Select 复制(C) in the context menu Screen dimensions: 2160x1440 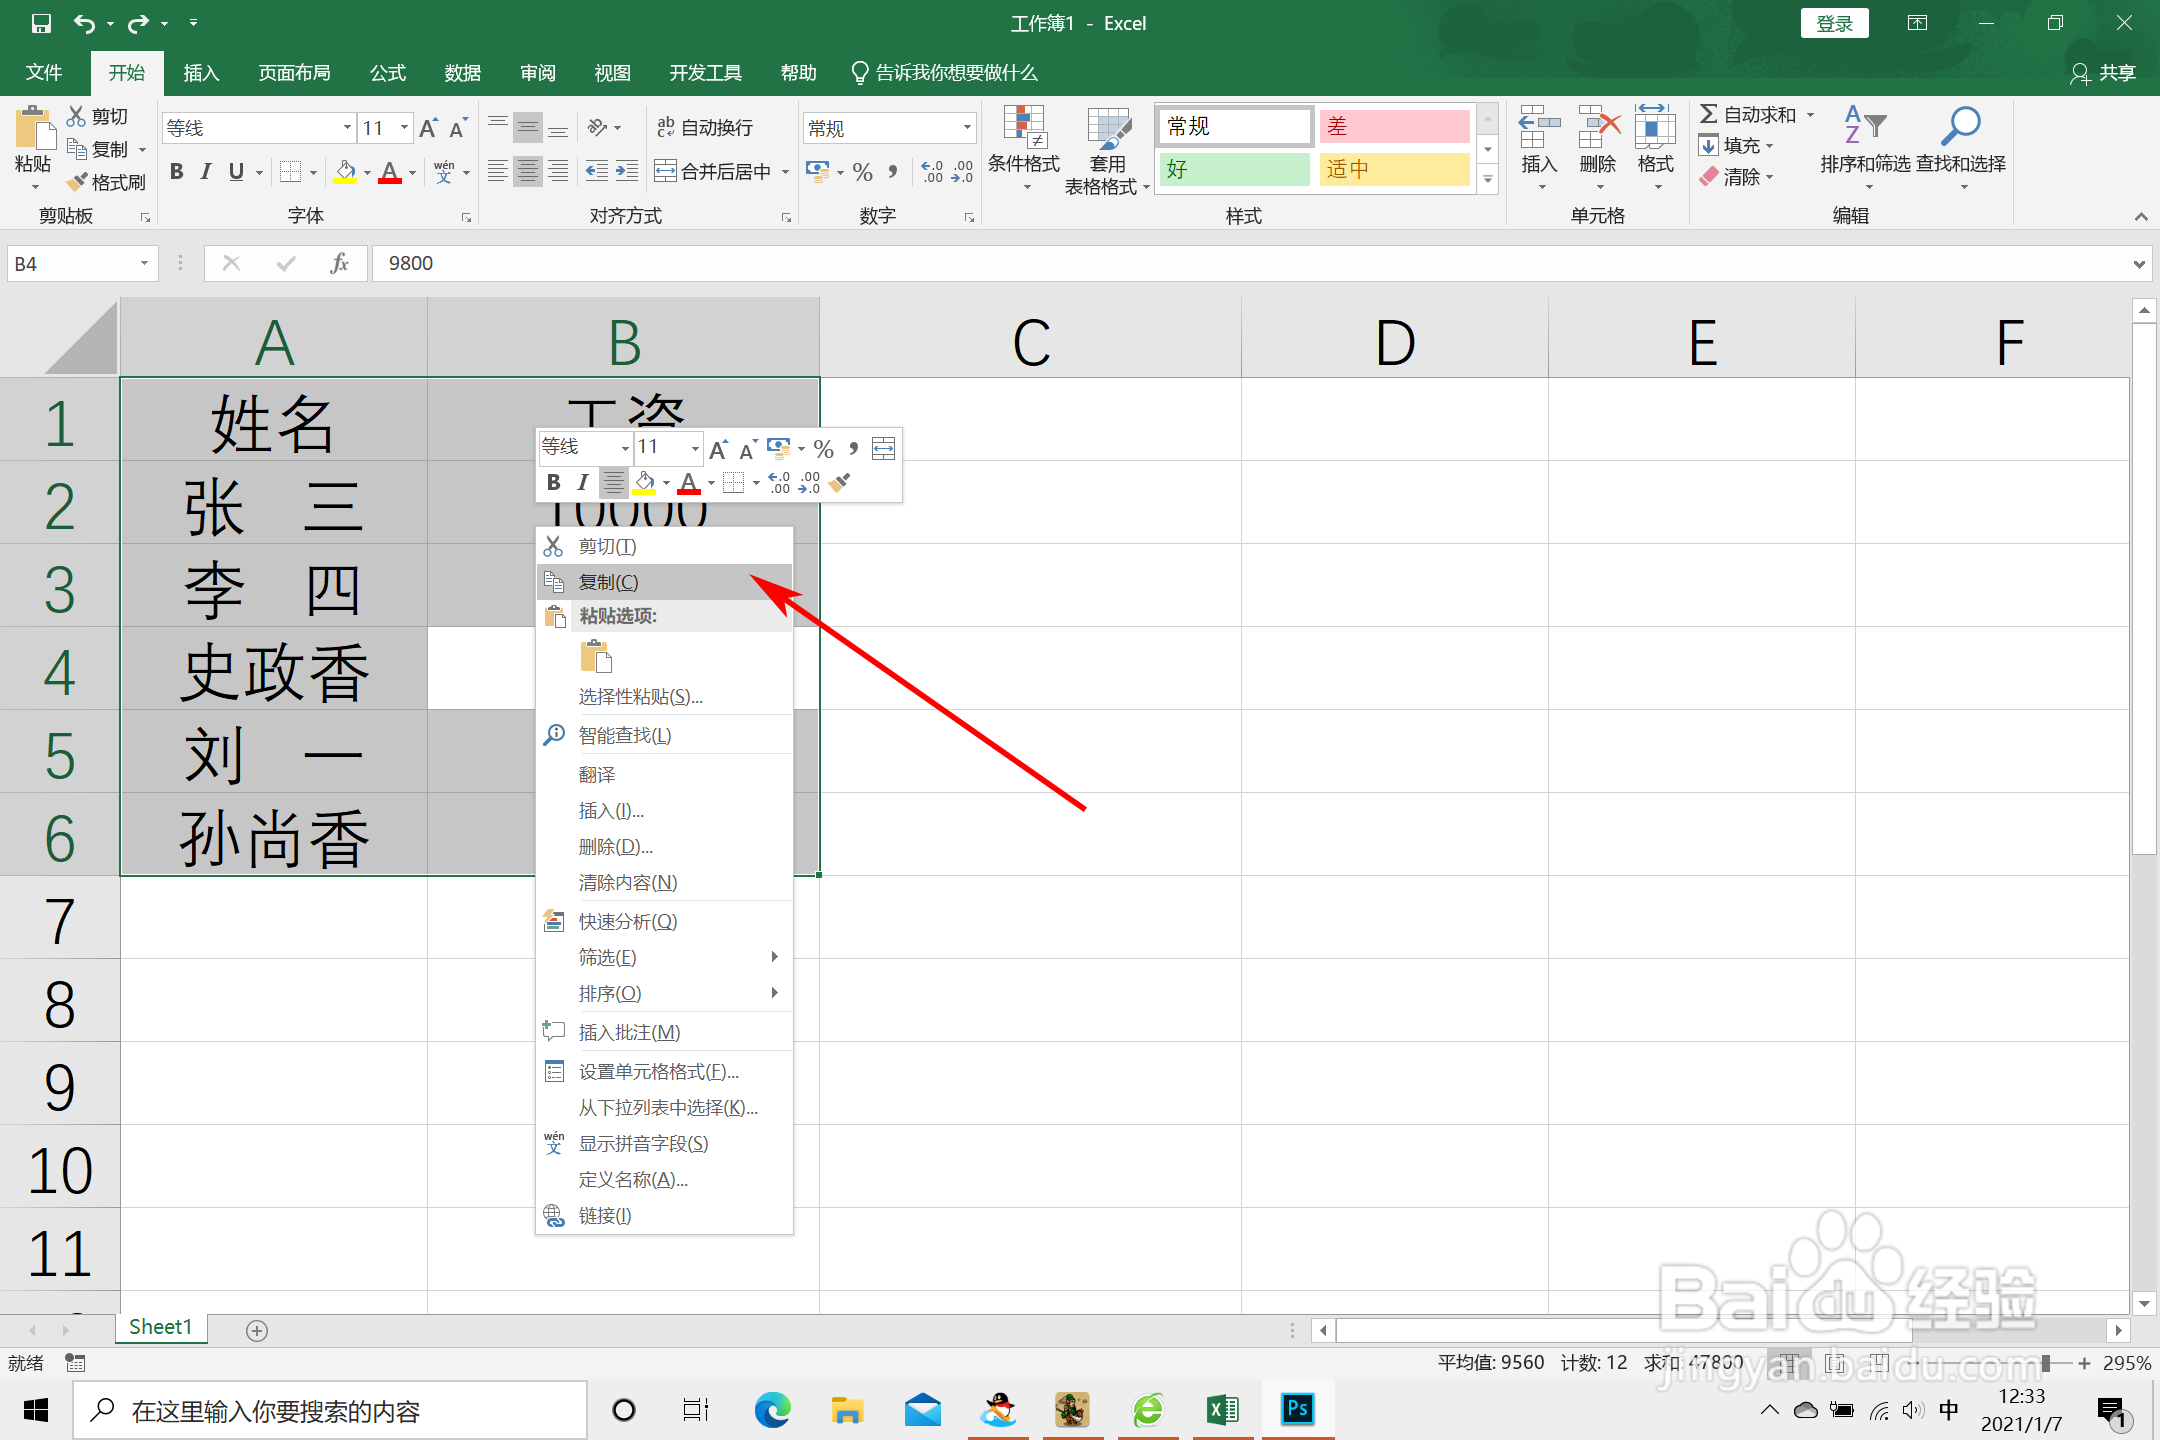pos(608,582)
